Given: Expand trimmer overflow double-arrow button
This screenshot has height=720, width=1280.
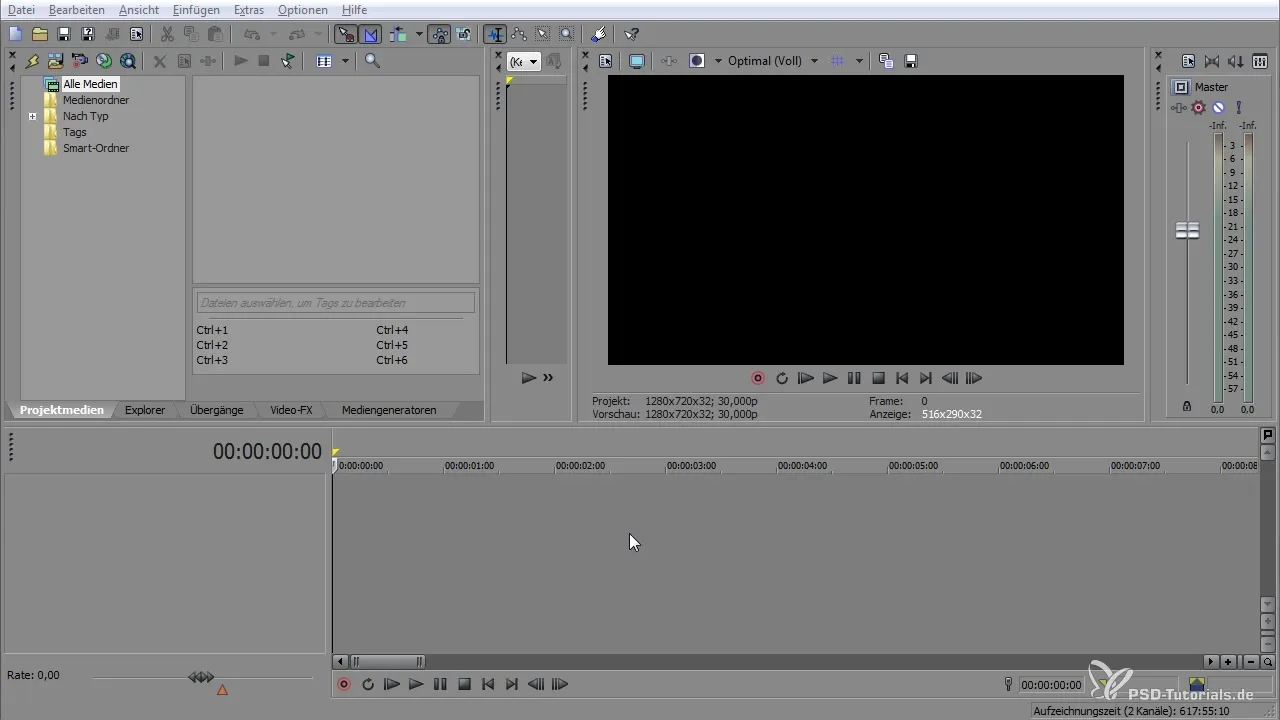Looking at the screenshot, I should click(548, 378).
